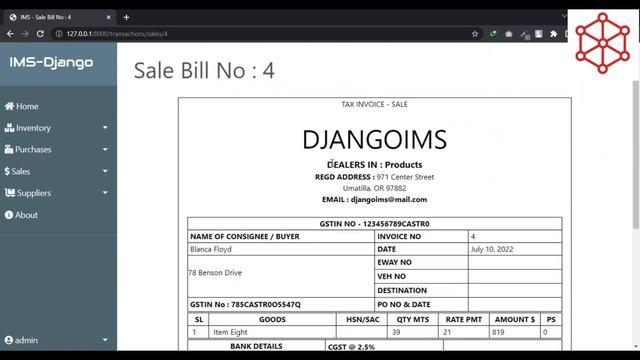
Task: Click the pencil extension icon
Action: pos(524,34)
